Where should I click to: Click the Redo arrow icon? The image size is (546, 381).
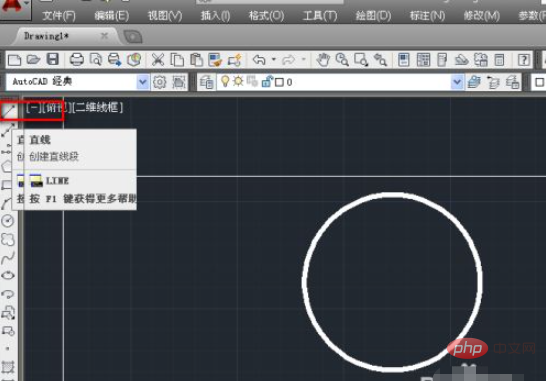(x=289, y=60)
